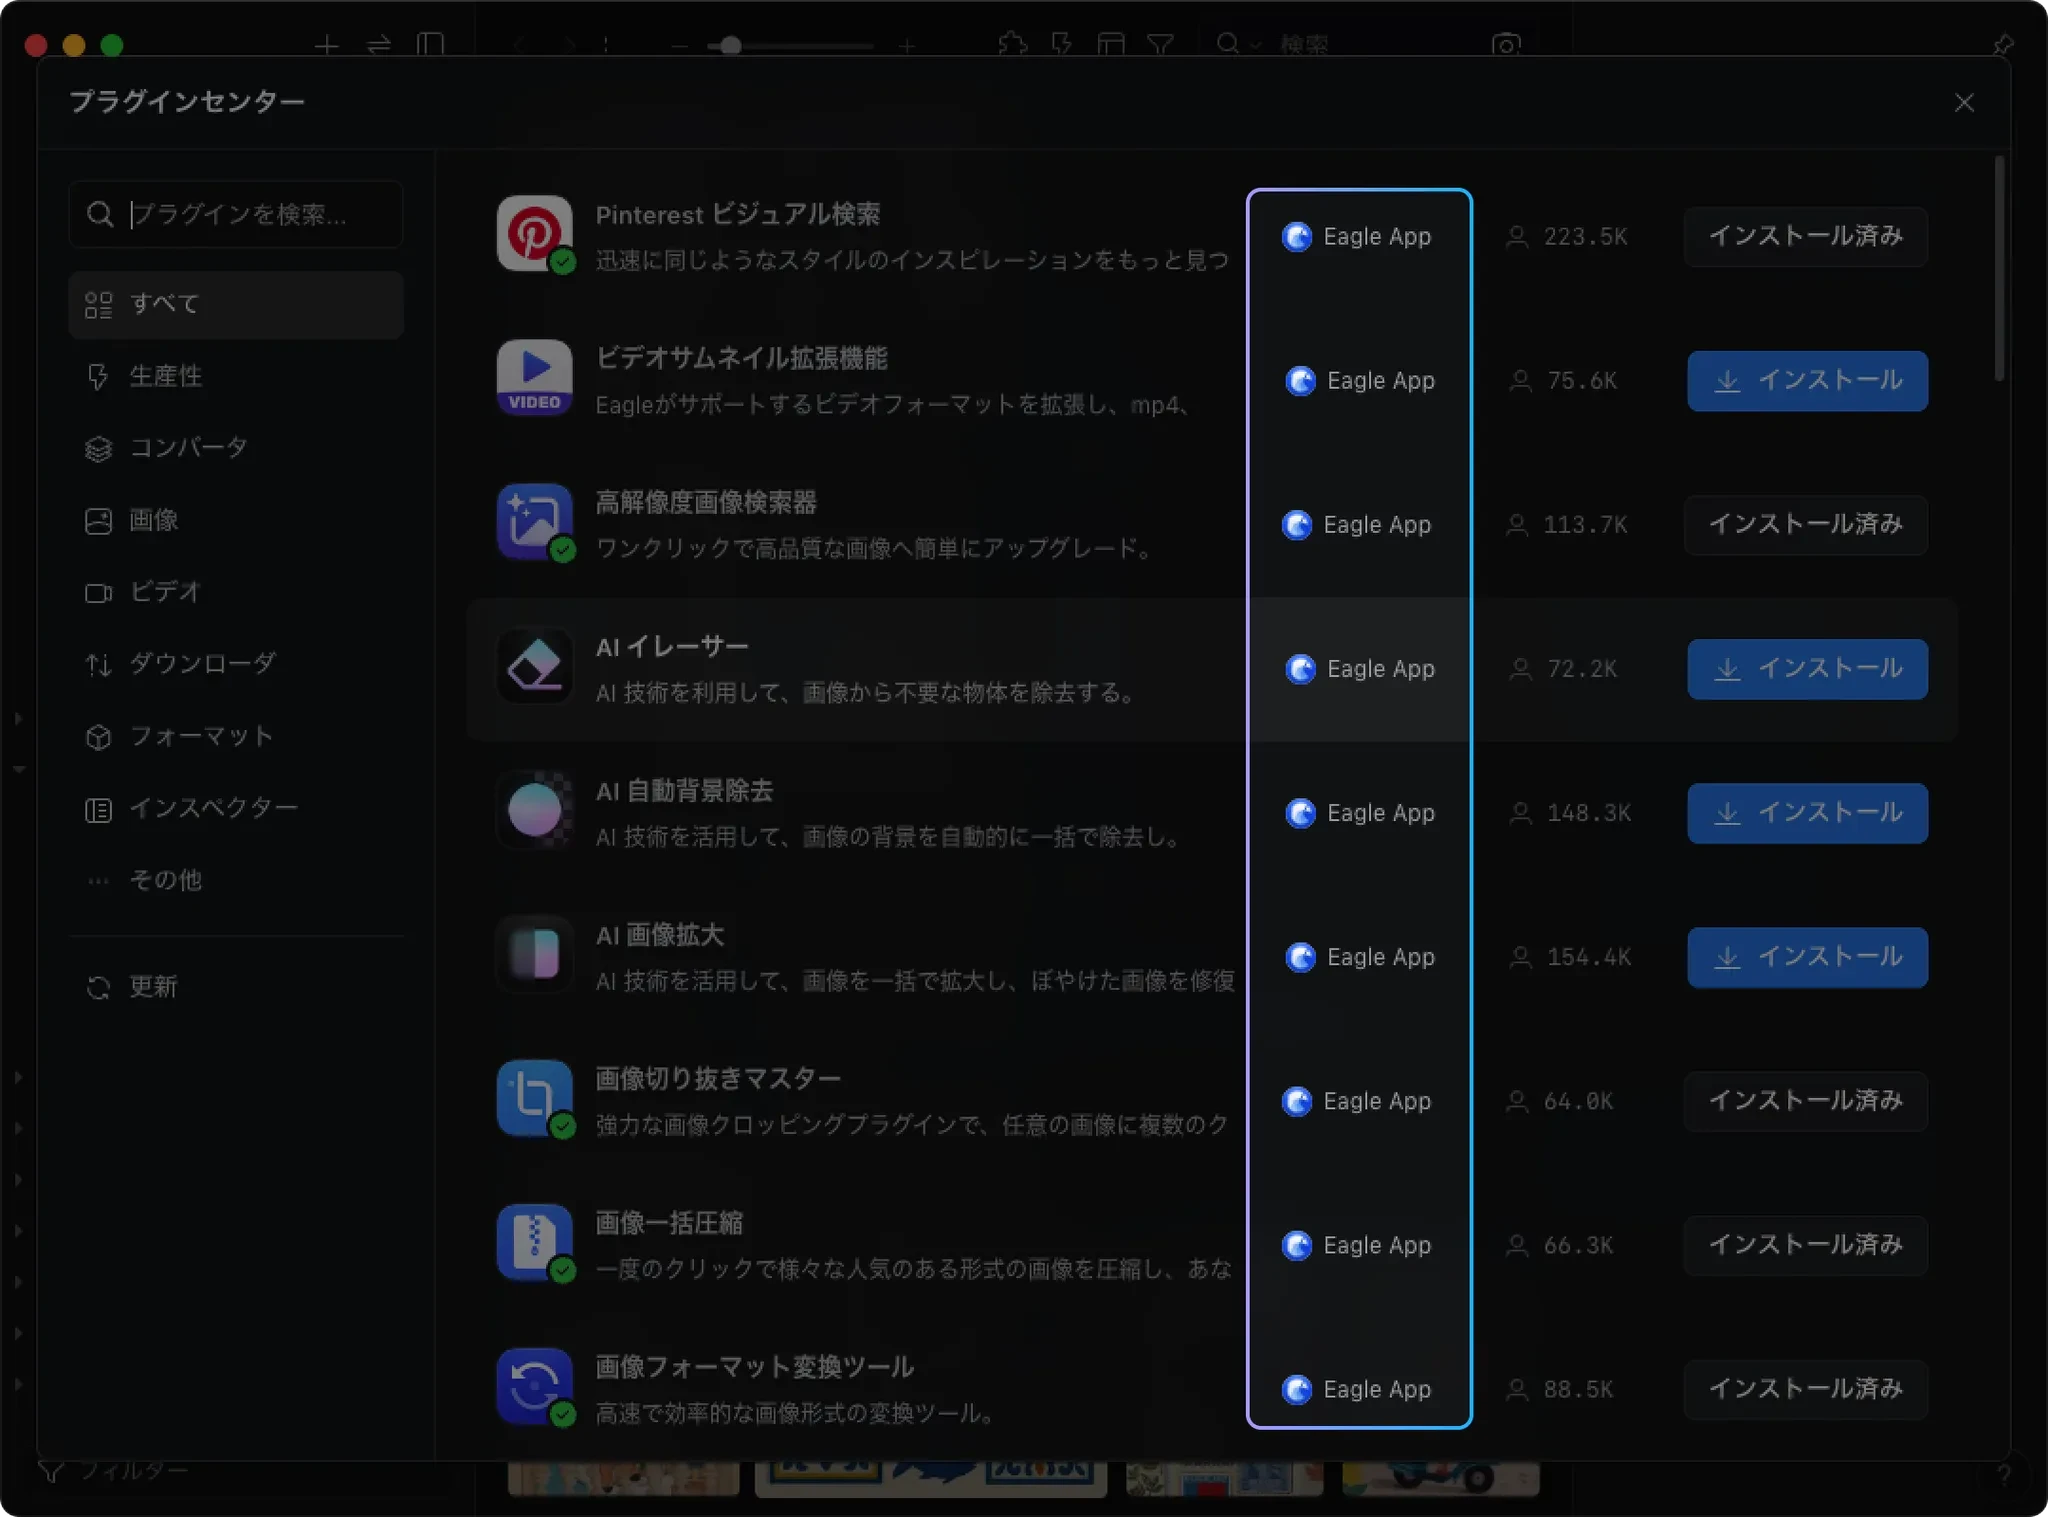The image size is (2048, 1517).
Task: Select the ダウンローダ category
Action: pos(236,664)
